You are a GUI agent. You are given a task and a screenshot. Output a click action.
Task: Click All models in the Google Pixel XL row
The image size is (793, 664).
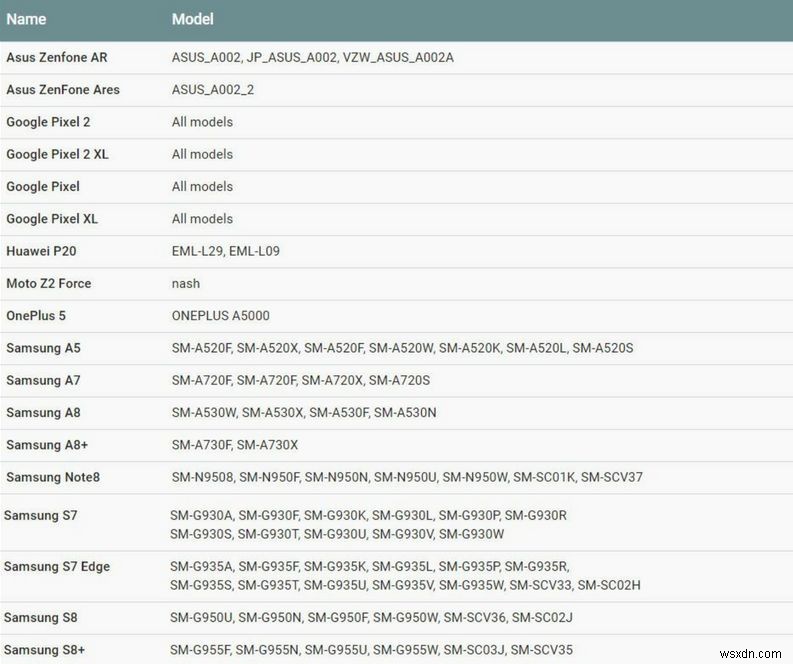click(202, 219)
